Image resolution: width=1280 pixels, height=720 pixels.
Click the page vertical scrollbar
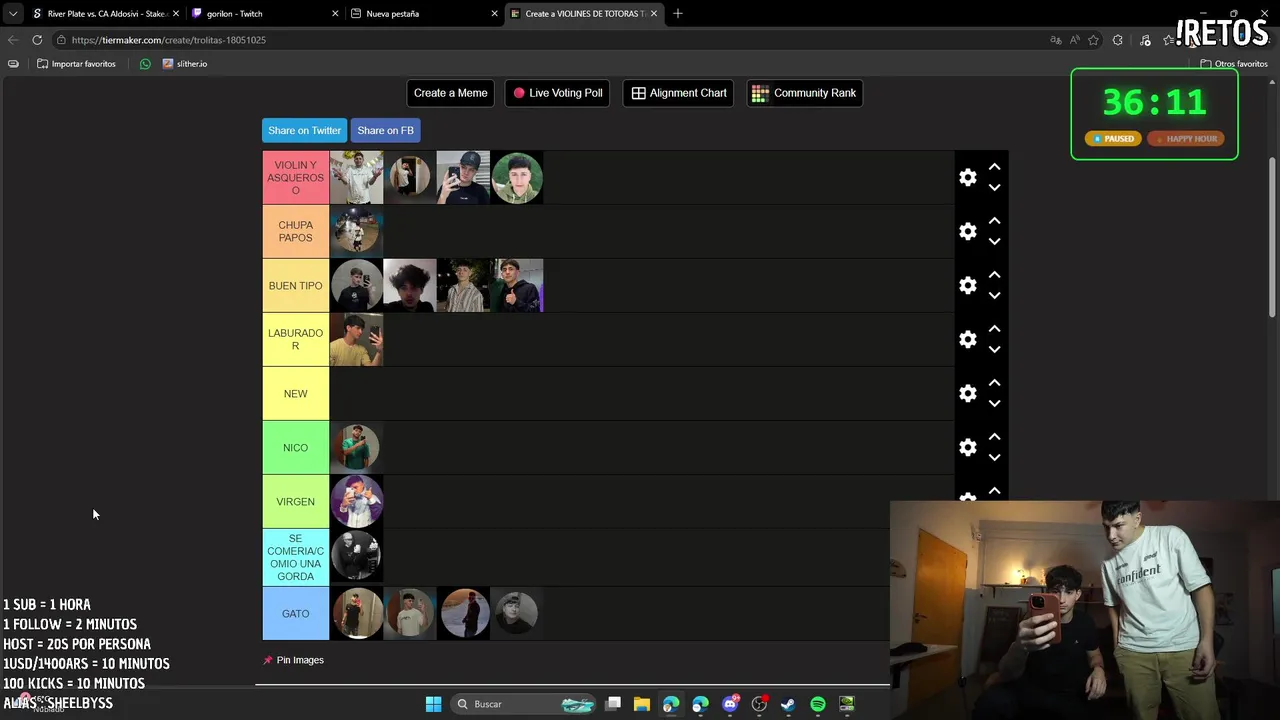[x=1272, y=238]
